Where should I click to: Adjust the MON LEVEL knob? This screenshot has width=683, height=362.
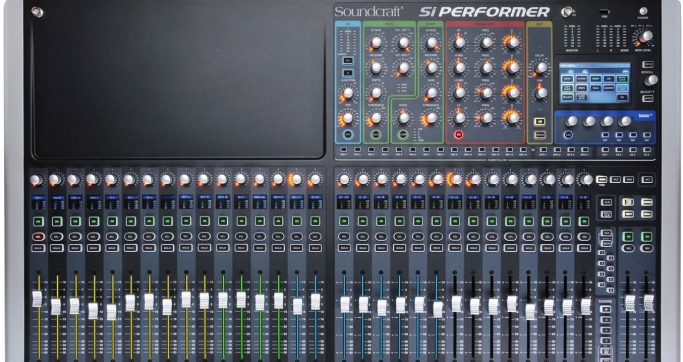tap(646, 37)
